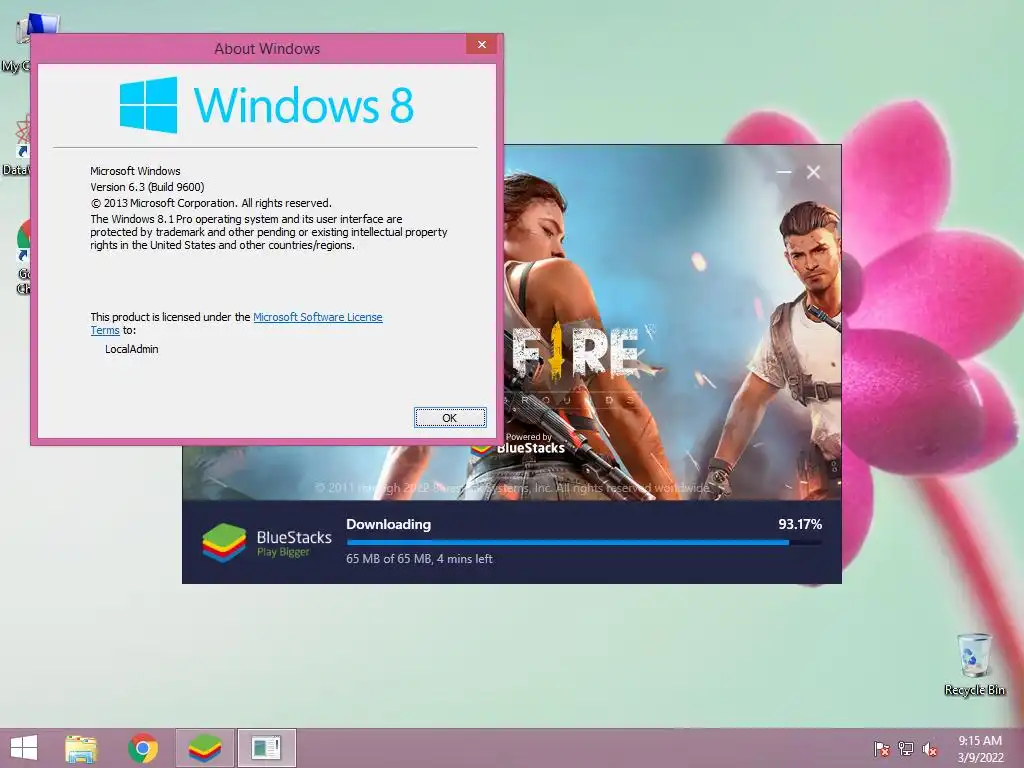Click the BlueStacks download progress bar
The width and height of the screenshot is (1024, 768).
pos(584,542)
